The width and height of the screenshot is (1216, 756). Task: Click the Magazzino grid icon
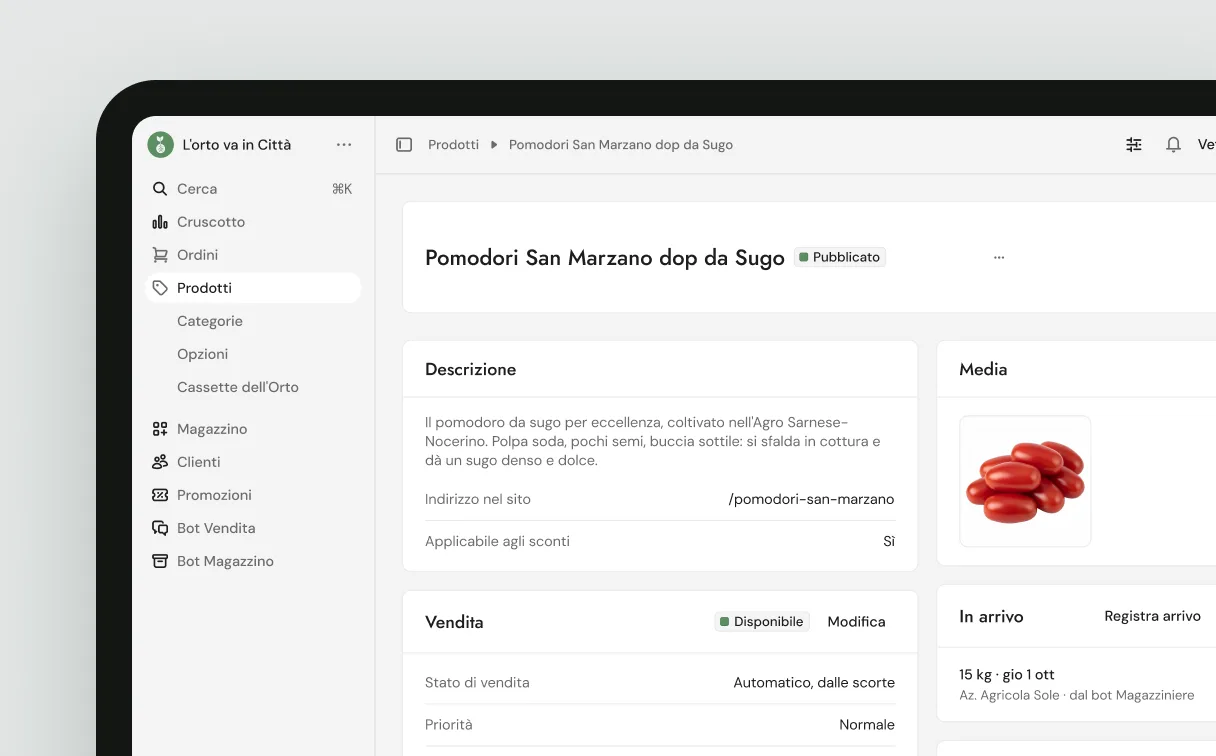click(x=160, y=429)
